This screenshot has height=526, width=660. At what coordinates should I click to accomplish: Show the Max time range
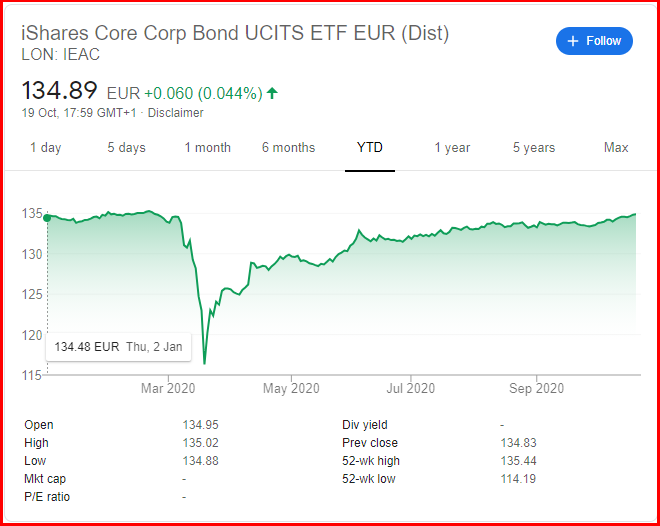(x=616, y=148)
